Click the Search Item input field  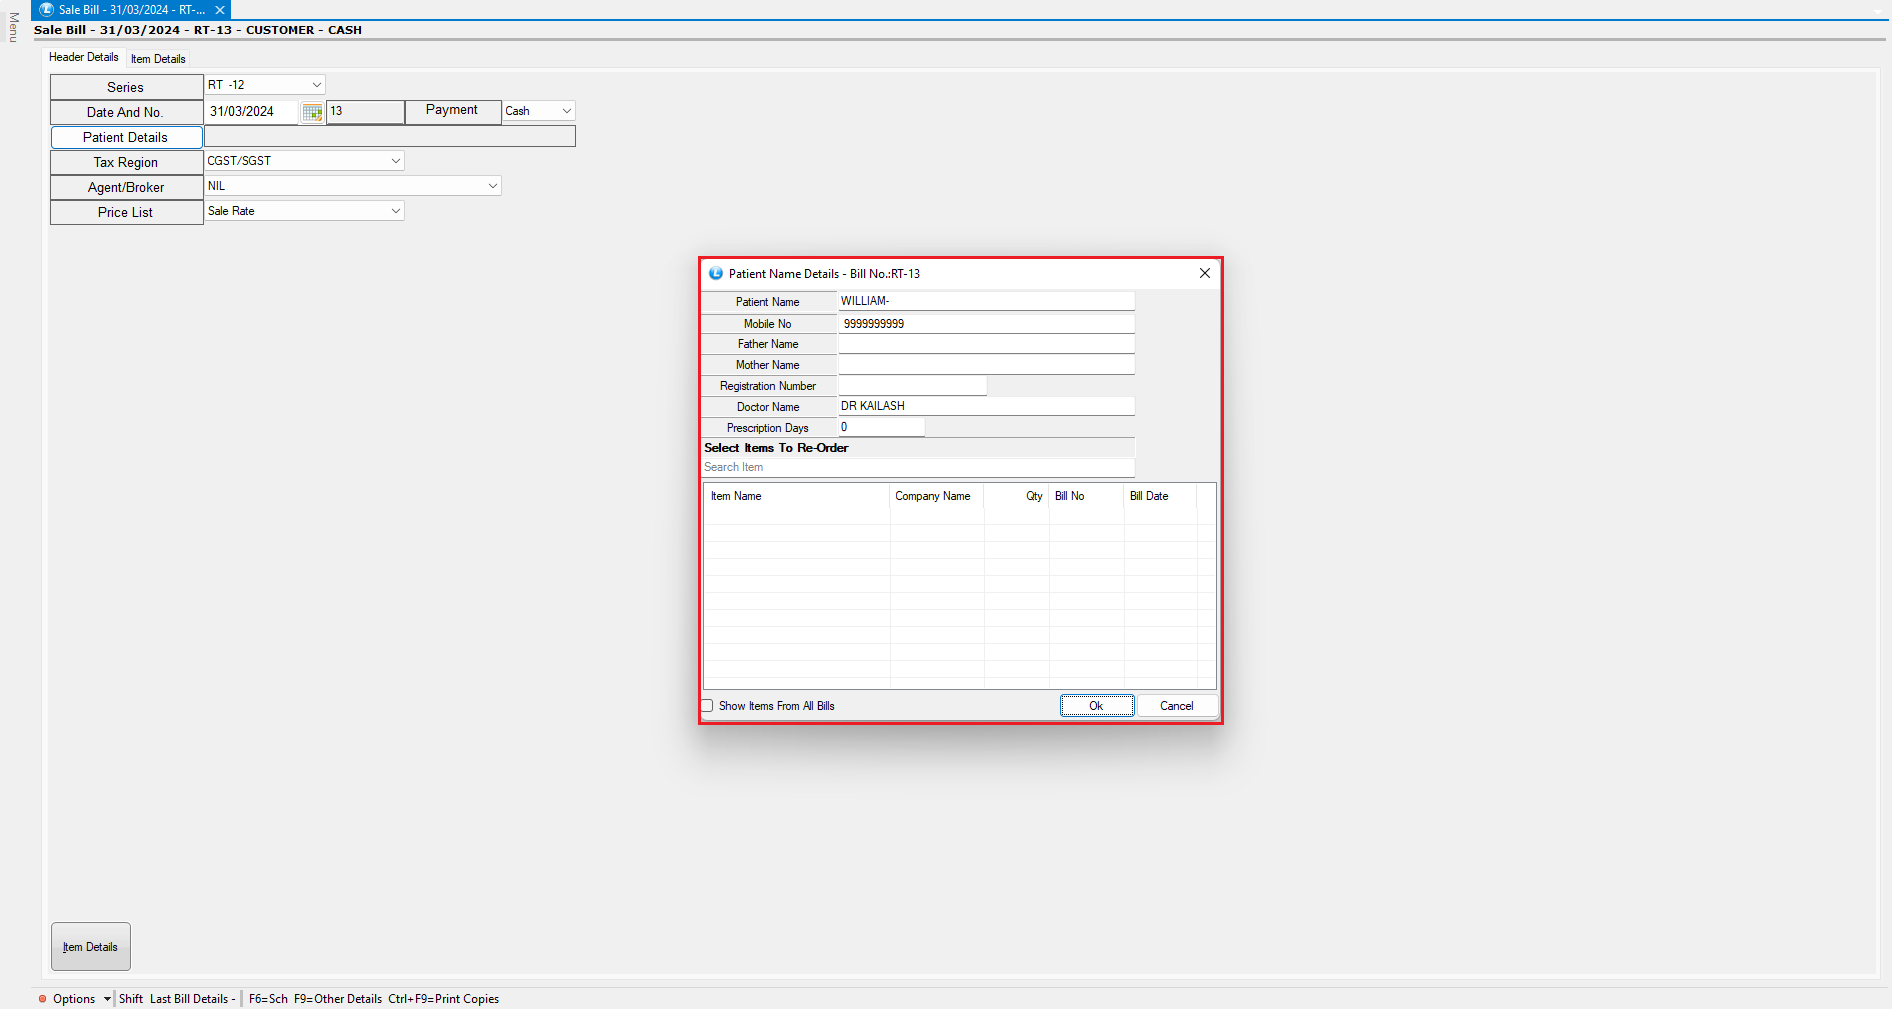pyautogui.click(x=918, y=467)
